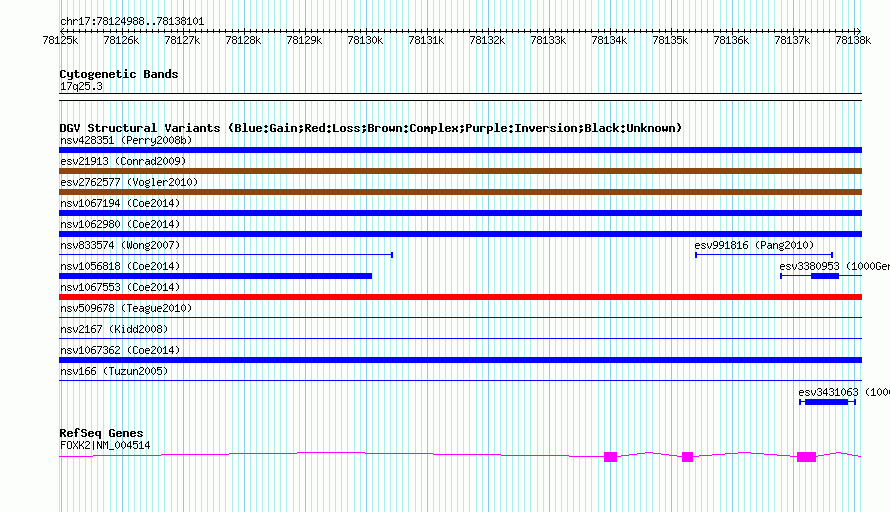Open the esv3431063 variant label
Viewport: 890px width, 512px height.
[843, 392]
